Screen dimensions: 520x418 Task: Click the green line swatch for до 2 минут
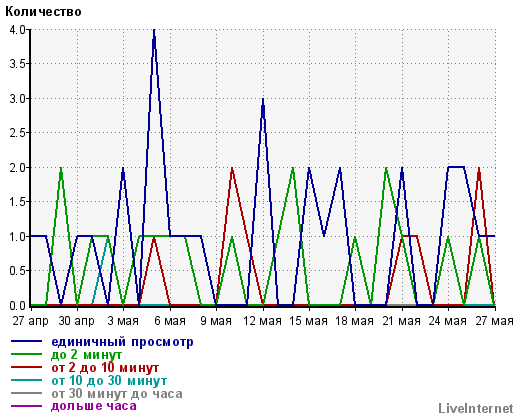pos(26,354)
